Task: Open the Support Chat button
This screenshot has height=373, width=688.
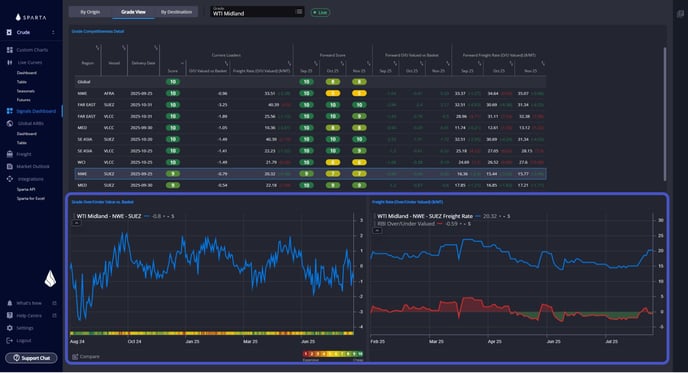Action: click(31, 358)
